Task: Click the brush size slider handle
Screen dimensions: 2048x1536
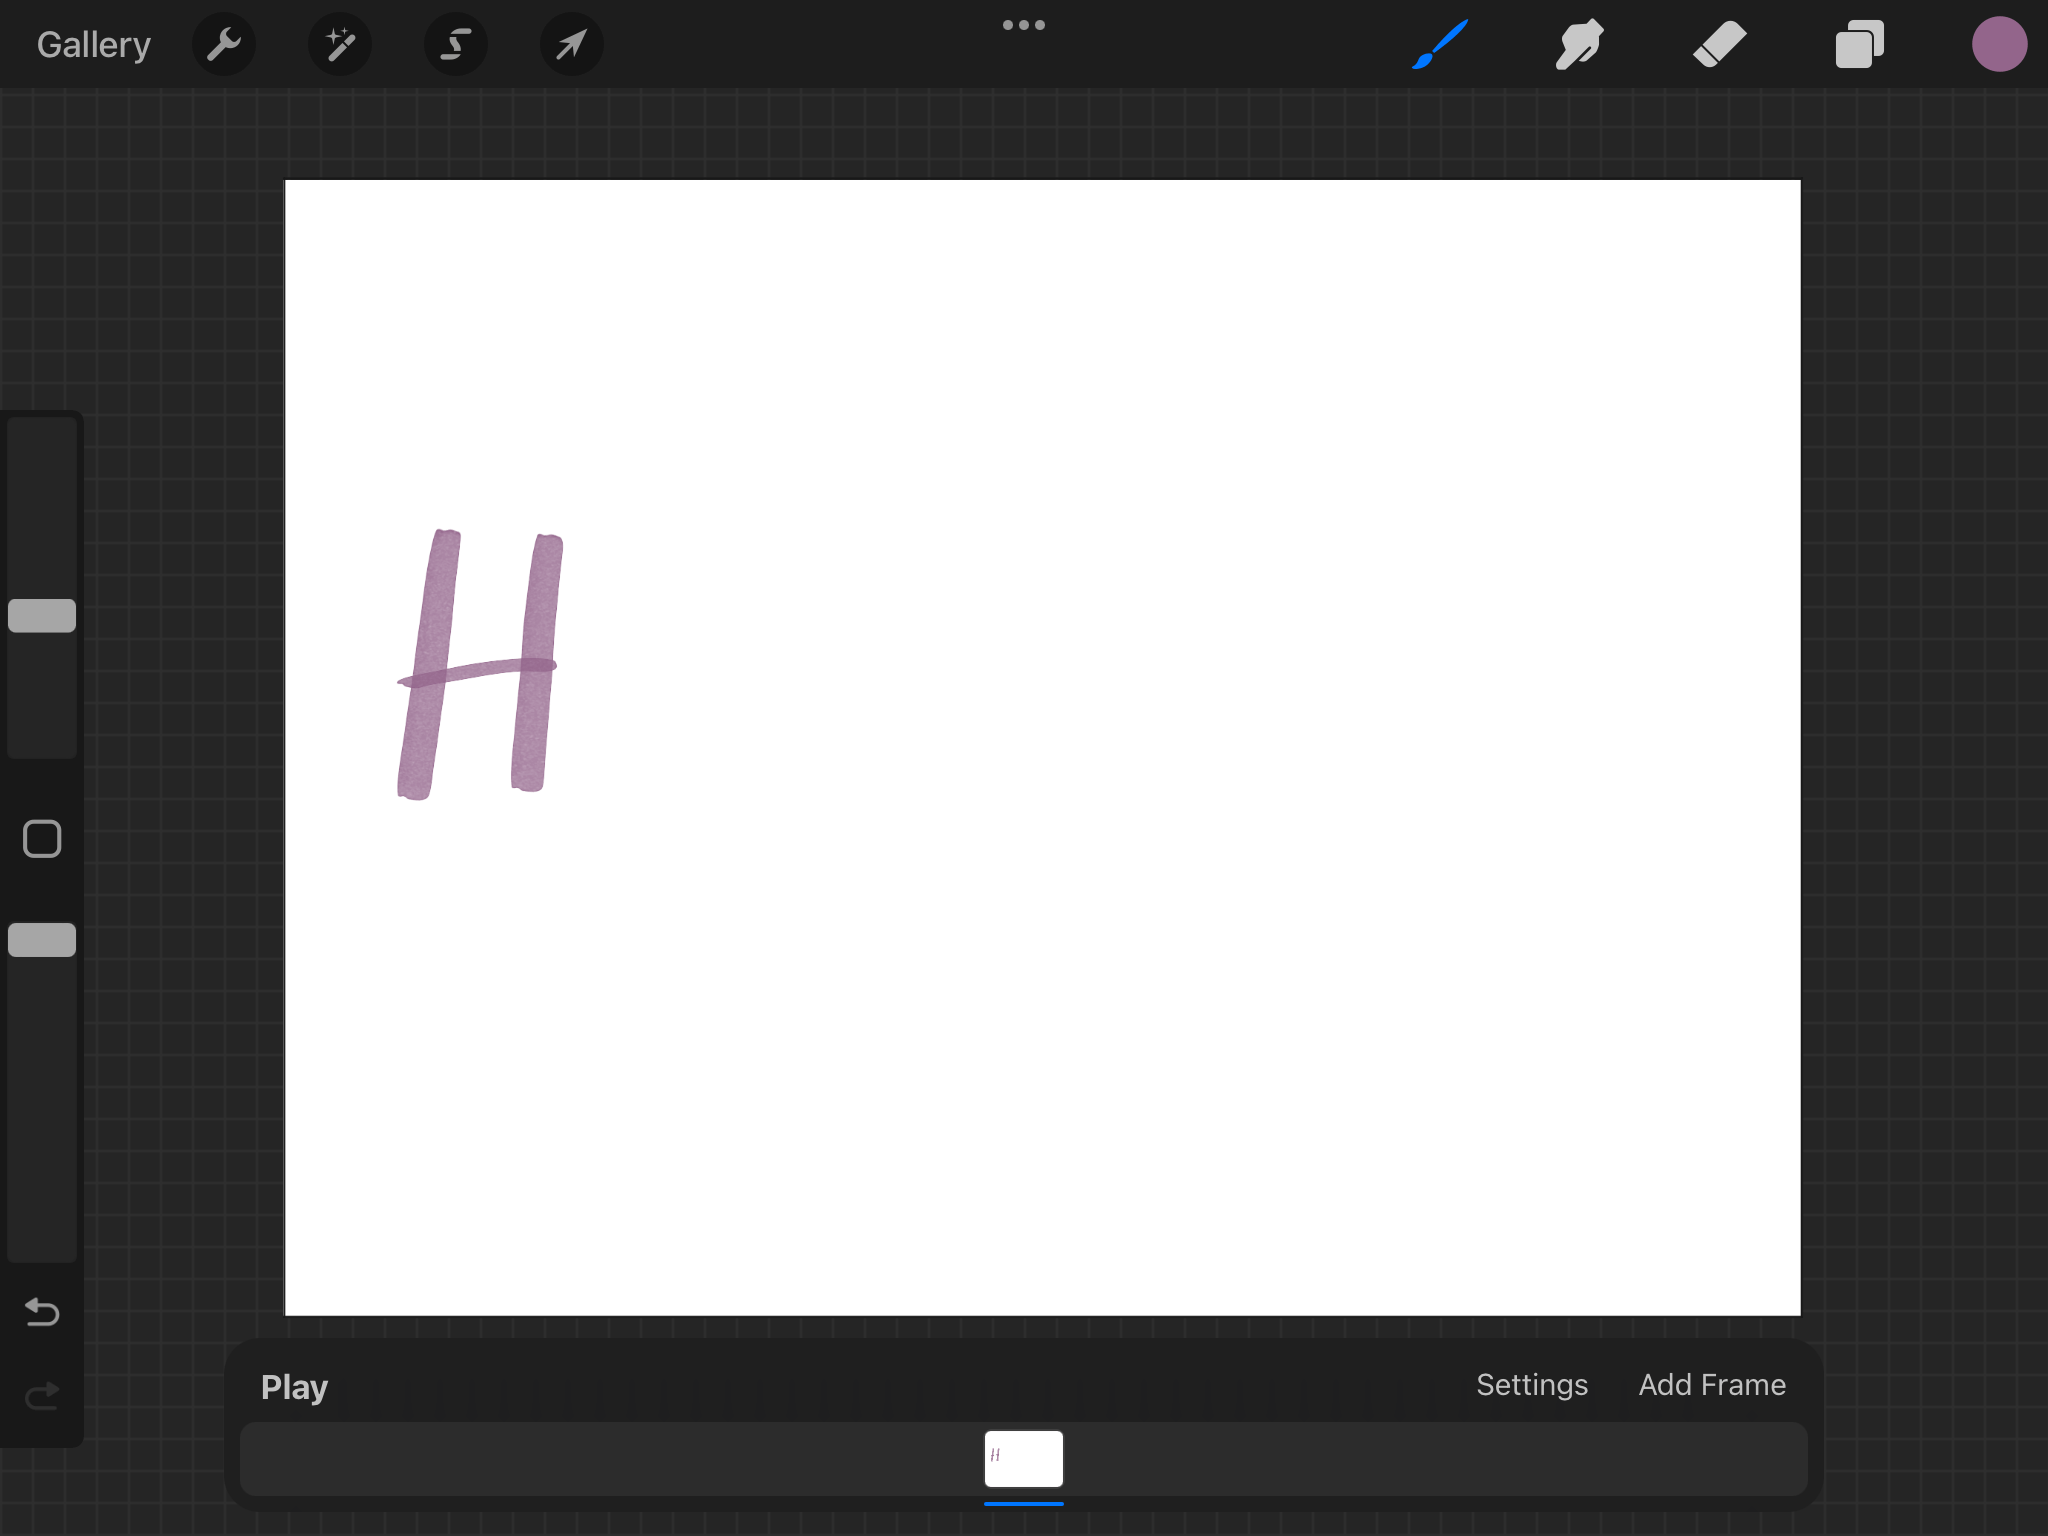Action: pyautogui.click(x=42, y=616)
